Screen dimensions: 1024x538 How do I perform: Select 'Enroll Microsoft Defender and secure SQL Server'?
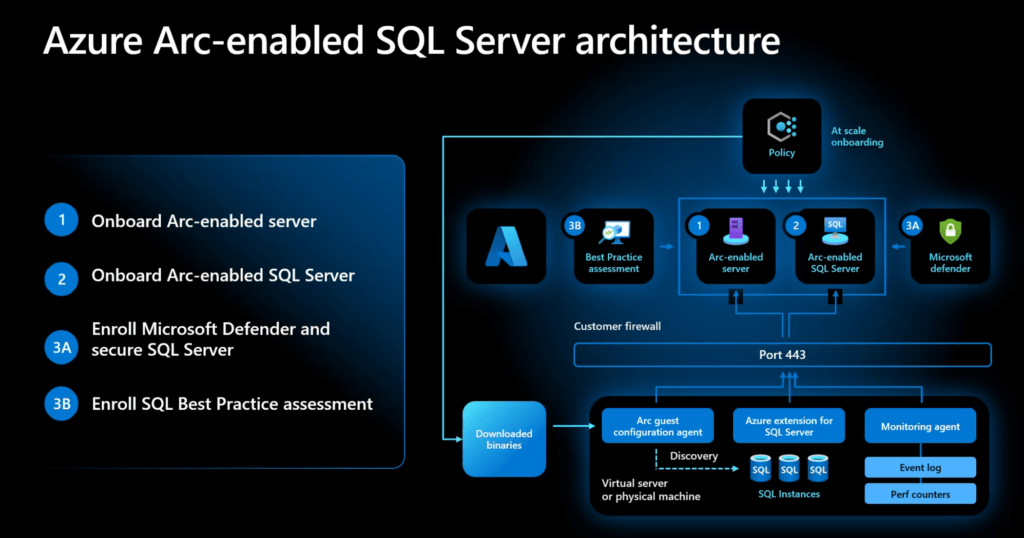(210, 339)
